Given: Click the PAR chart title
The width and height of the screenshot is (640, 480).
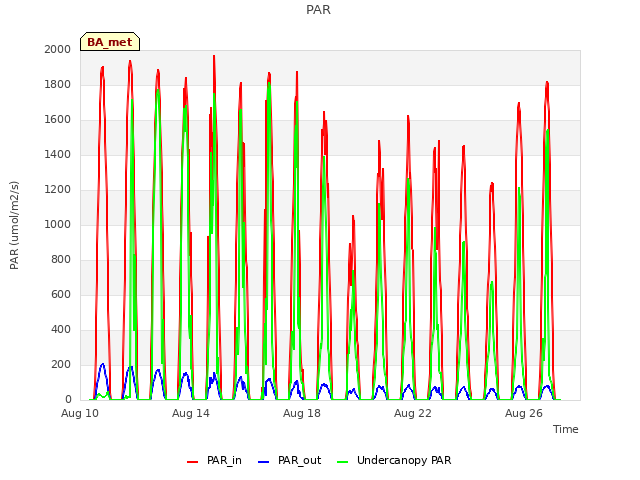Looking at the screenshot, I should point(318,9).
